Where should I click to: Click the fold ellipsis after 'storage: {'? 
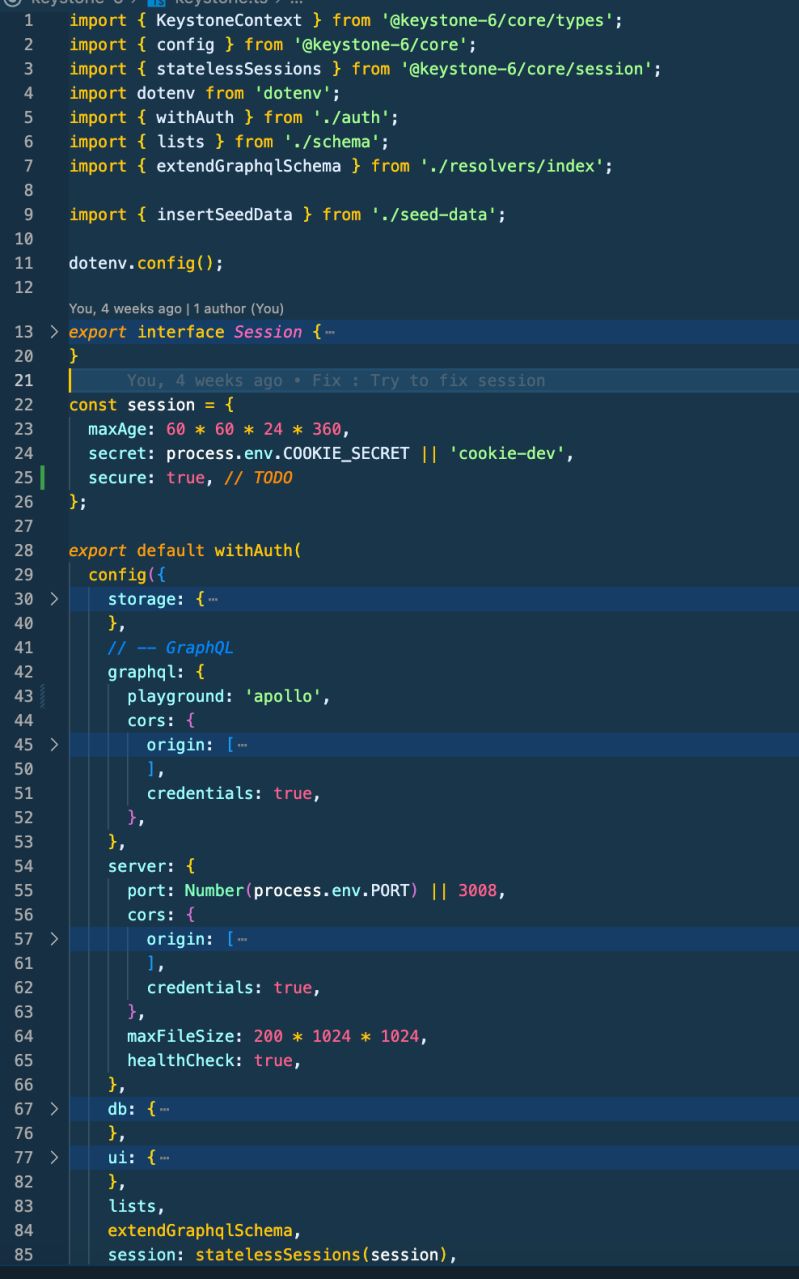(213, 599)
